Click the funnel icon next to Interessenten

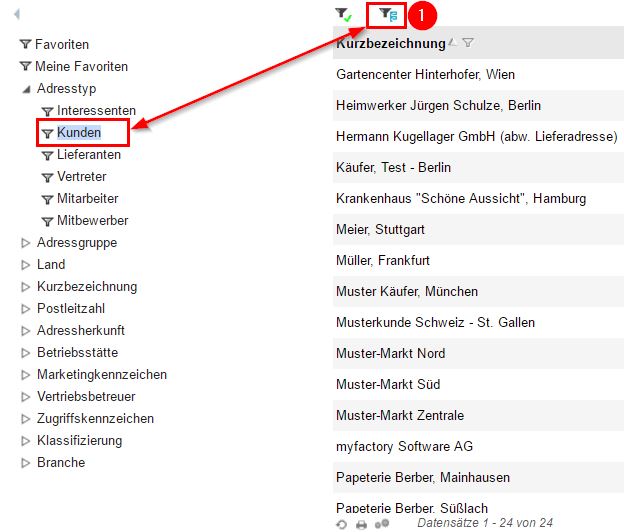pyautogui.click(x=47, y=111)
